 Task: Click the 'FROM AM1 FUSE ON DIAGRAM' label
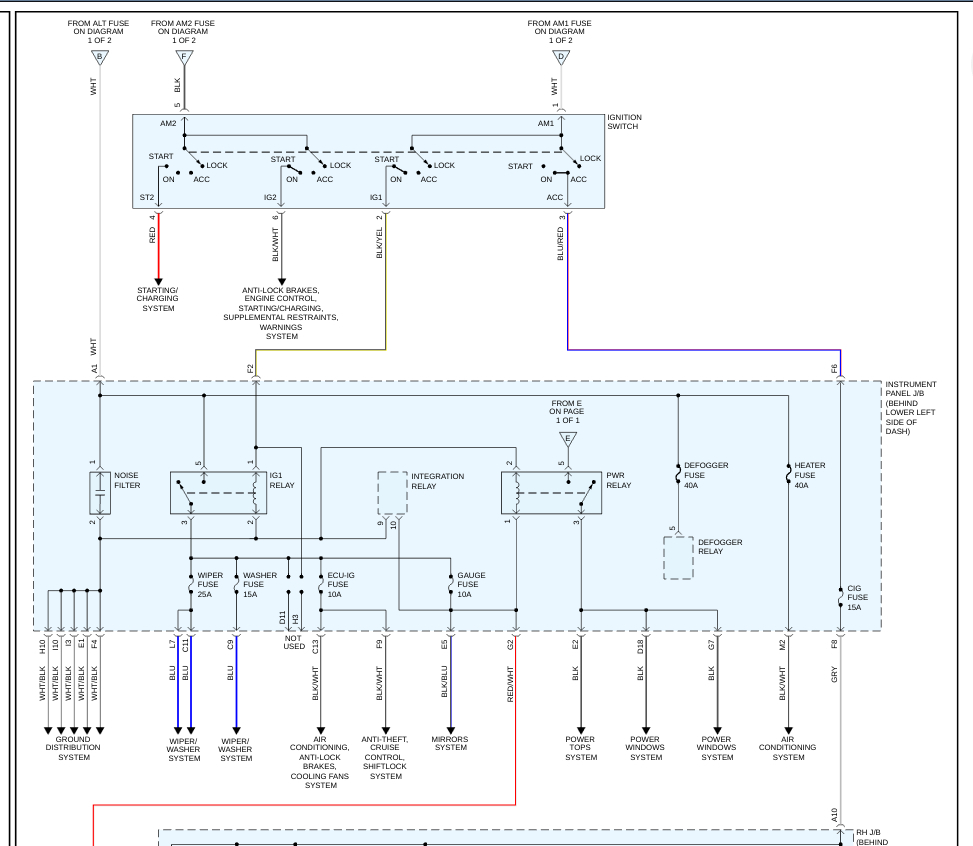[x=560, y=32]
